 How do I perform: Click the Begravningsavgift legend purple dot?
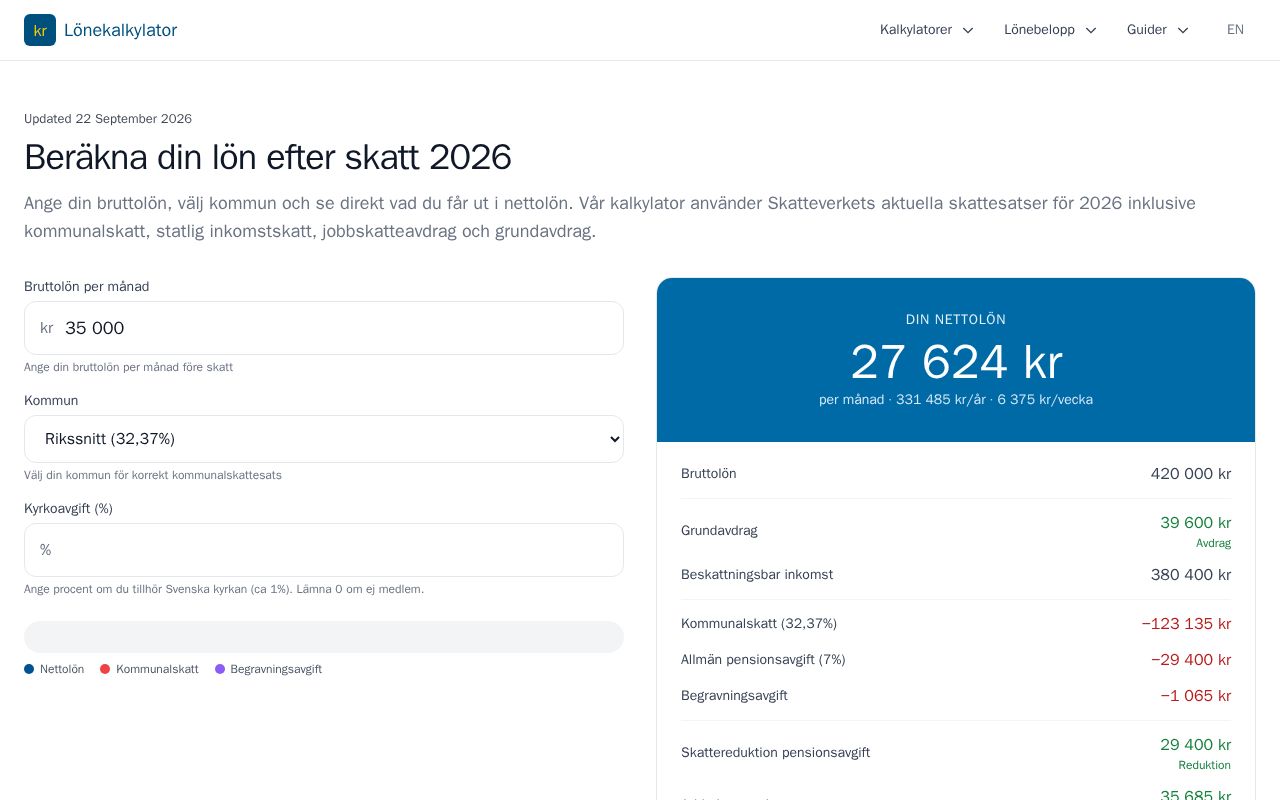[x=220, y=669]
